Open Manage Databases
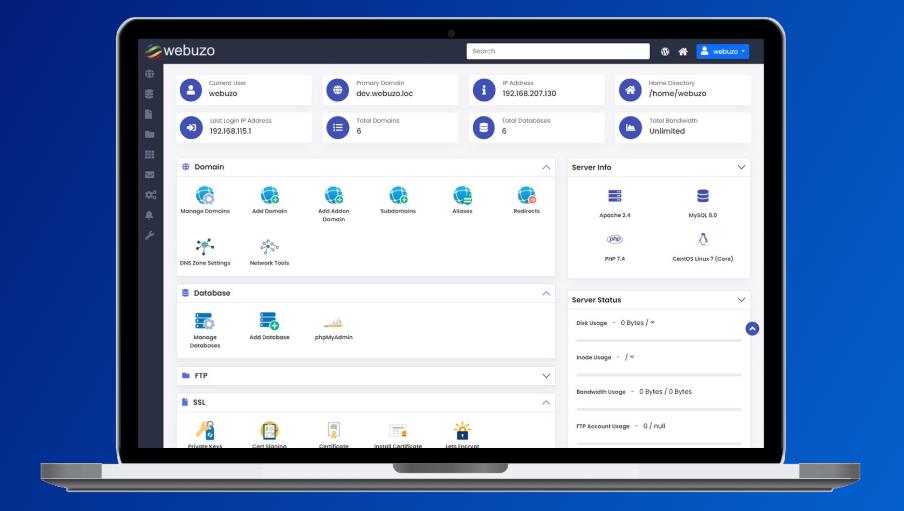 coord(205,321)
